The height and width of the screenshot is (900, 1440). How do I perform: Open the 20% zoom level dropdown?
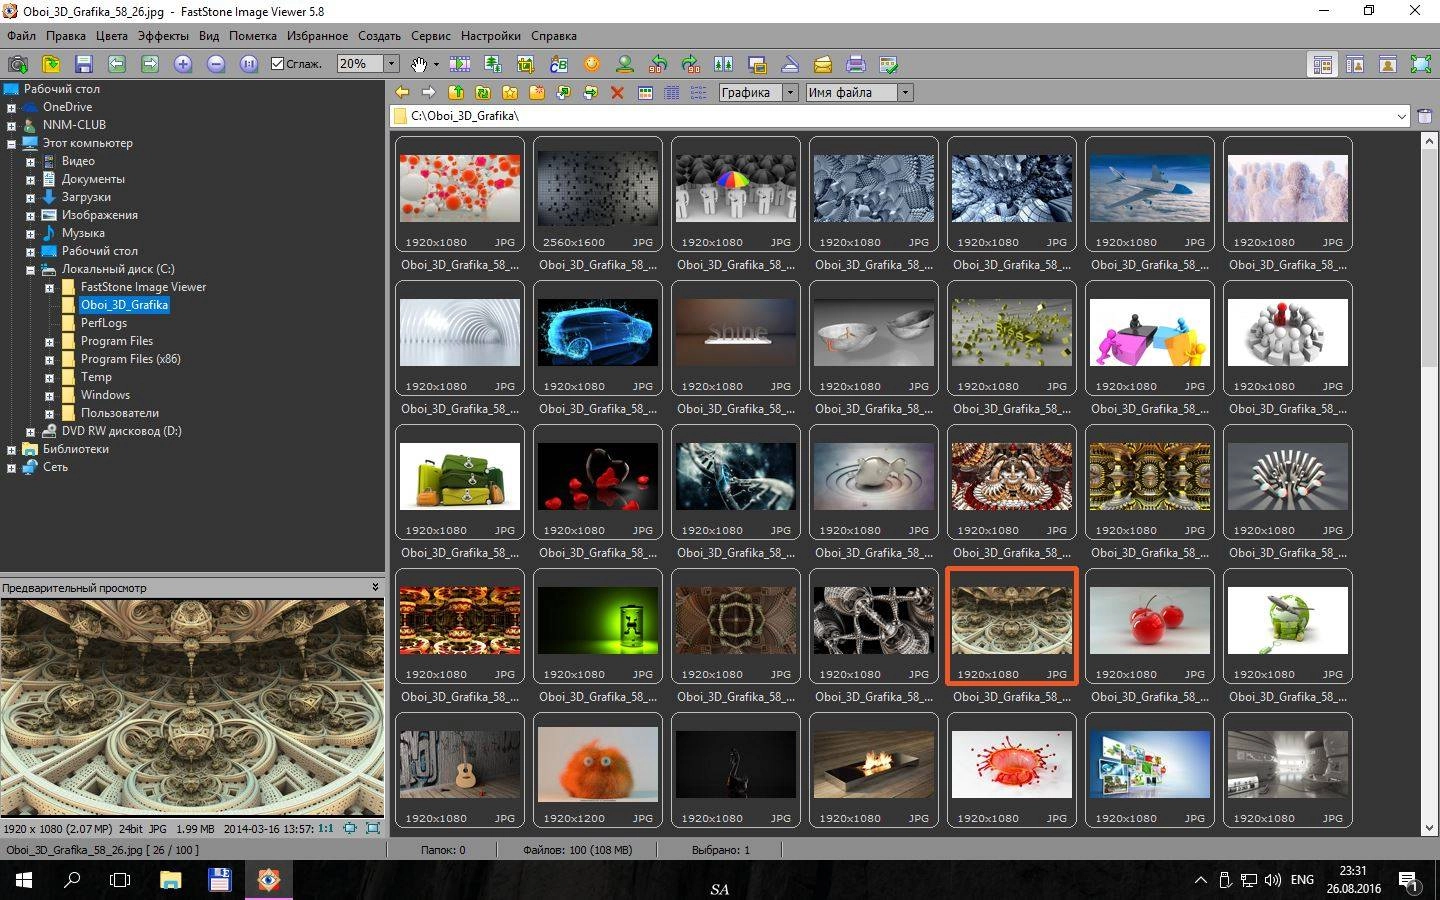(x=391, y=64)
